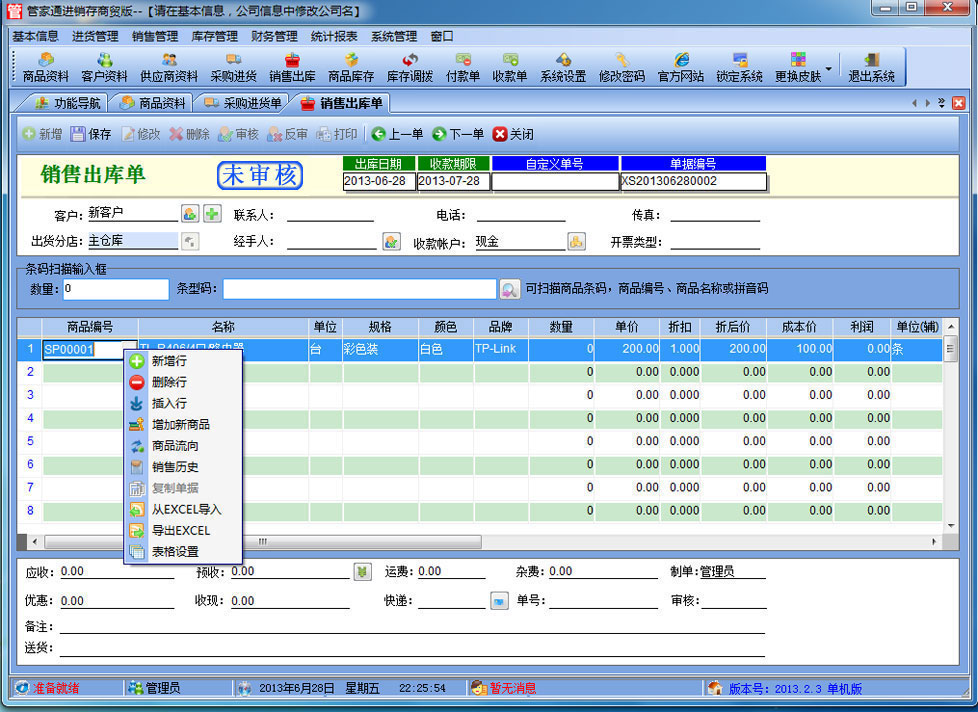This screenshot has width=978, height=712.
Task: Click the customer lookup icon beside 新客户
Action: pos(190,213)
